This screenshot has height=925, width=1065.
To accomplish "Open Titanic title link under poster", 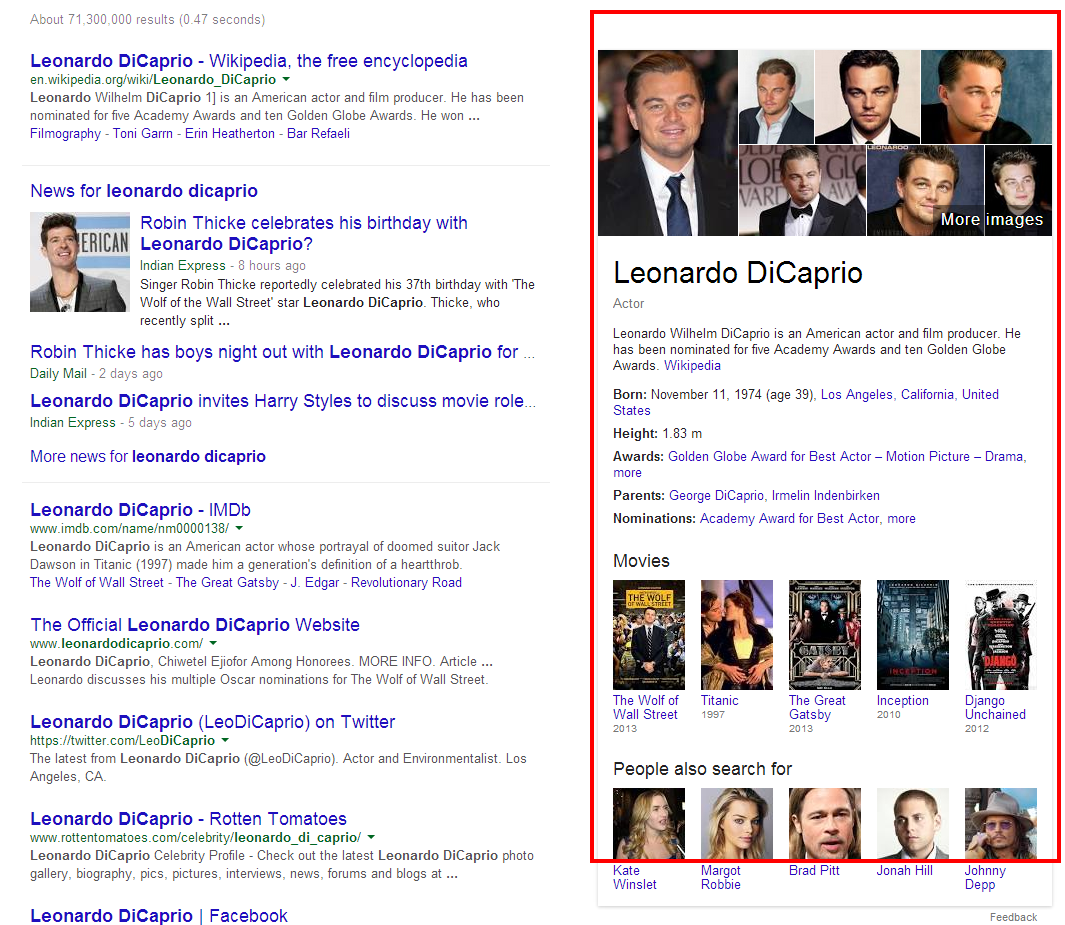I will coord(719,700).
